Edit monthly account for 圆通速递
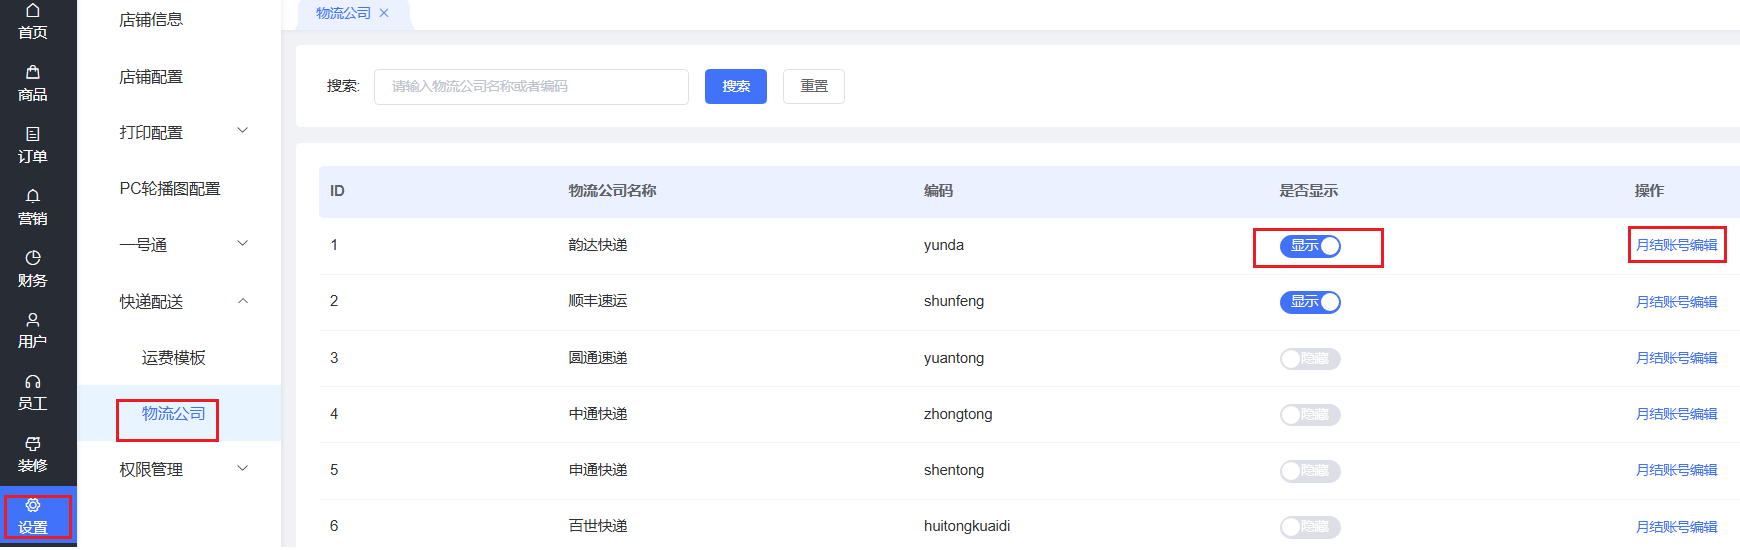The width and height of the screenshot is (1740, 550). [1677, 358]
